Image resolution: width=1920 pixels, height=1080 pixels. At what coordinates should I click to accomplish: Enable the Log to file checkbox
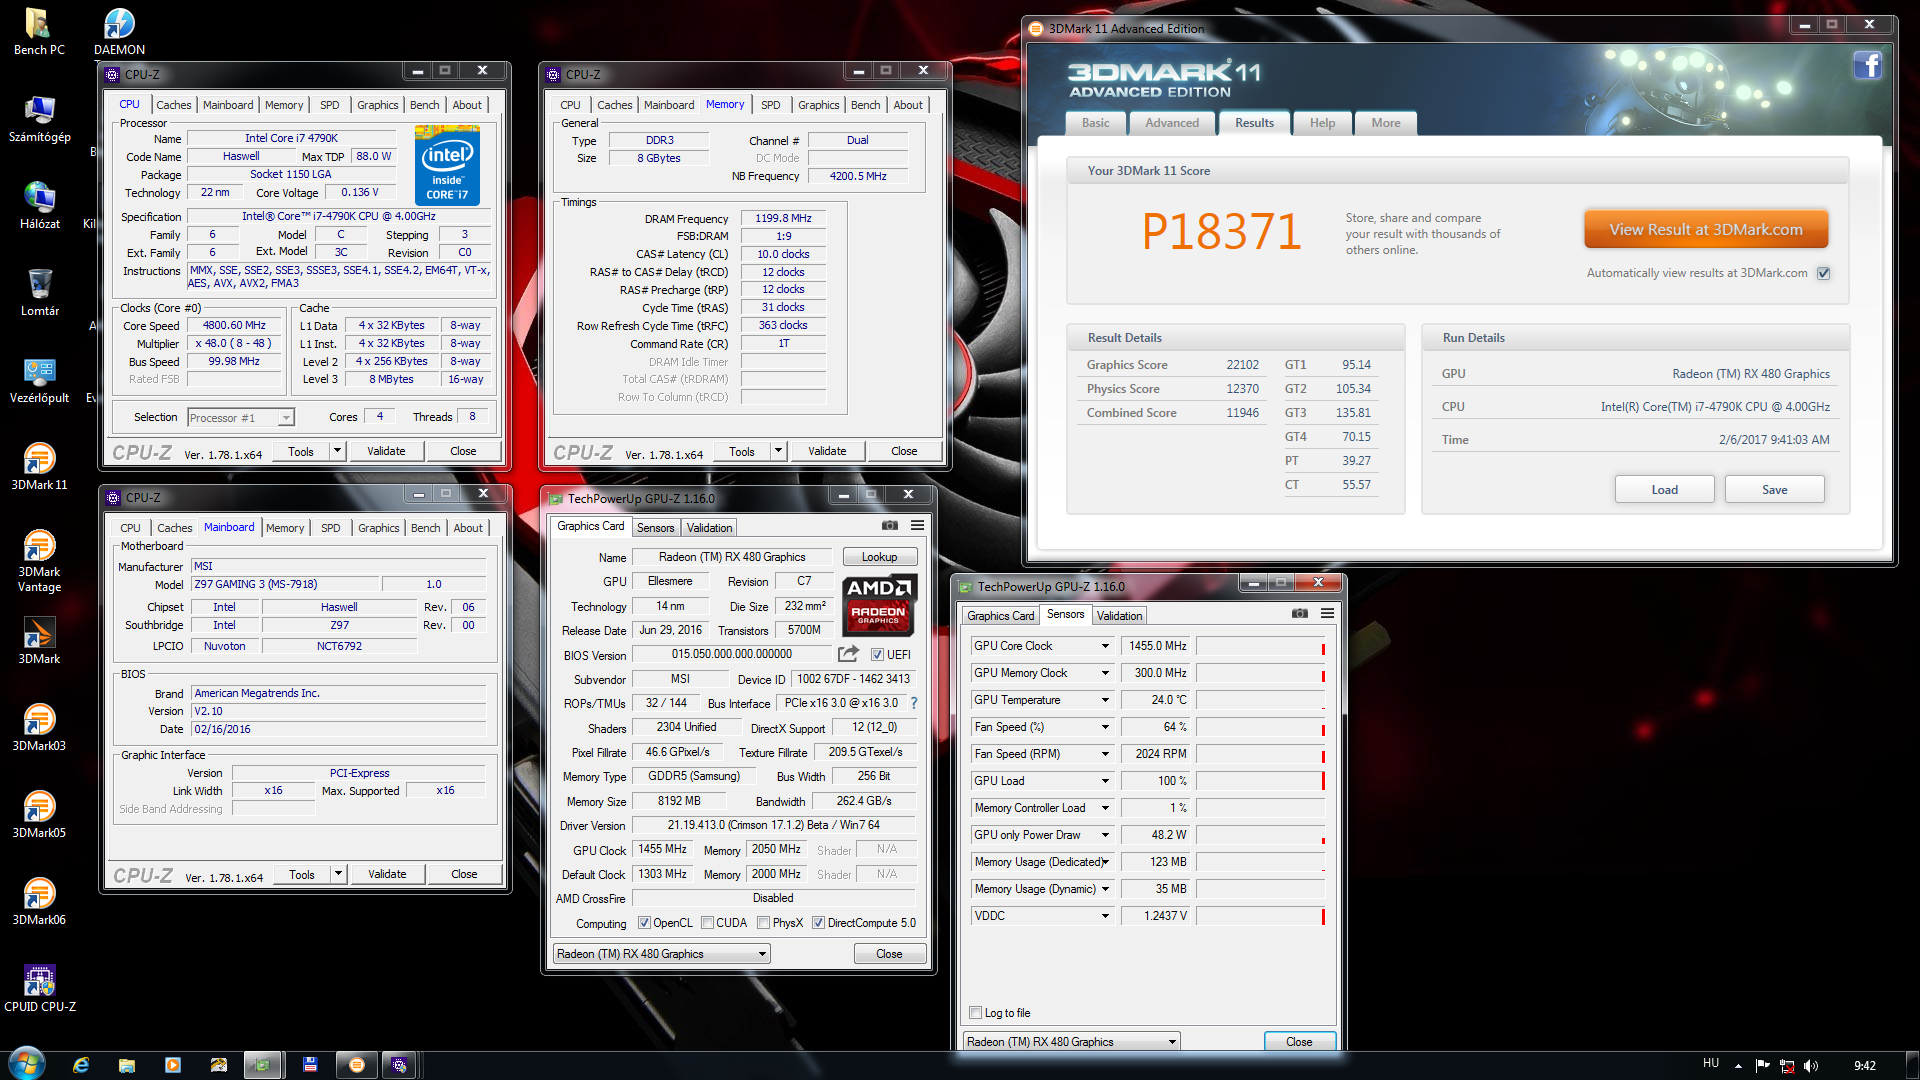point(976,1013)
